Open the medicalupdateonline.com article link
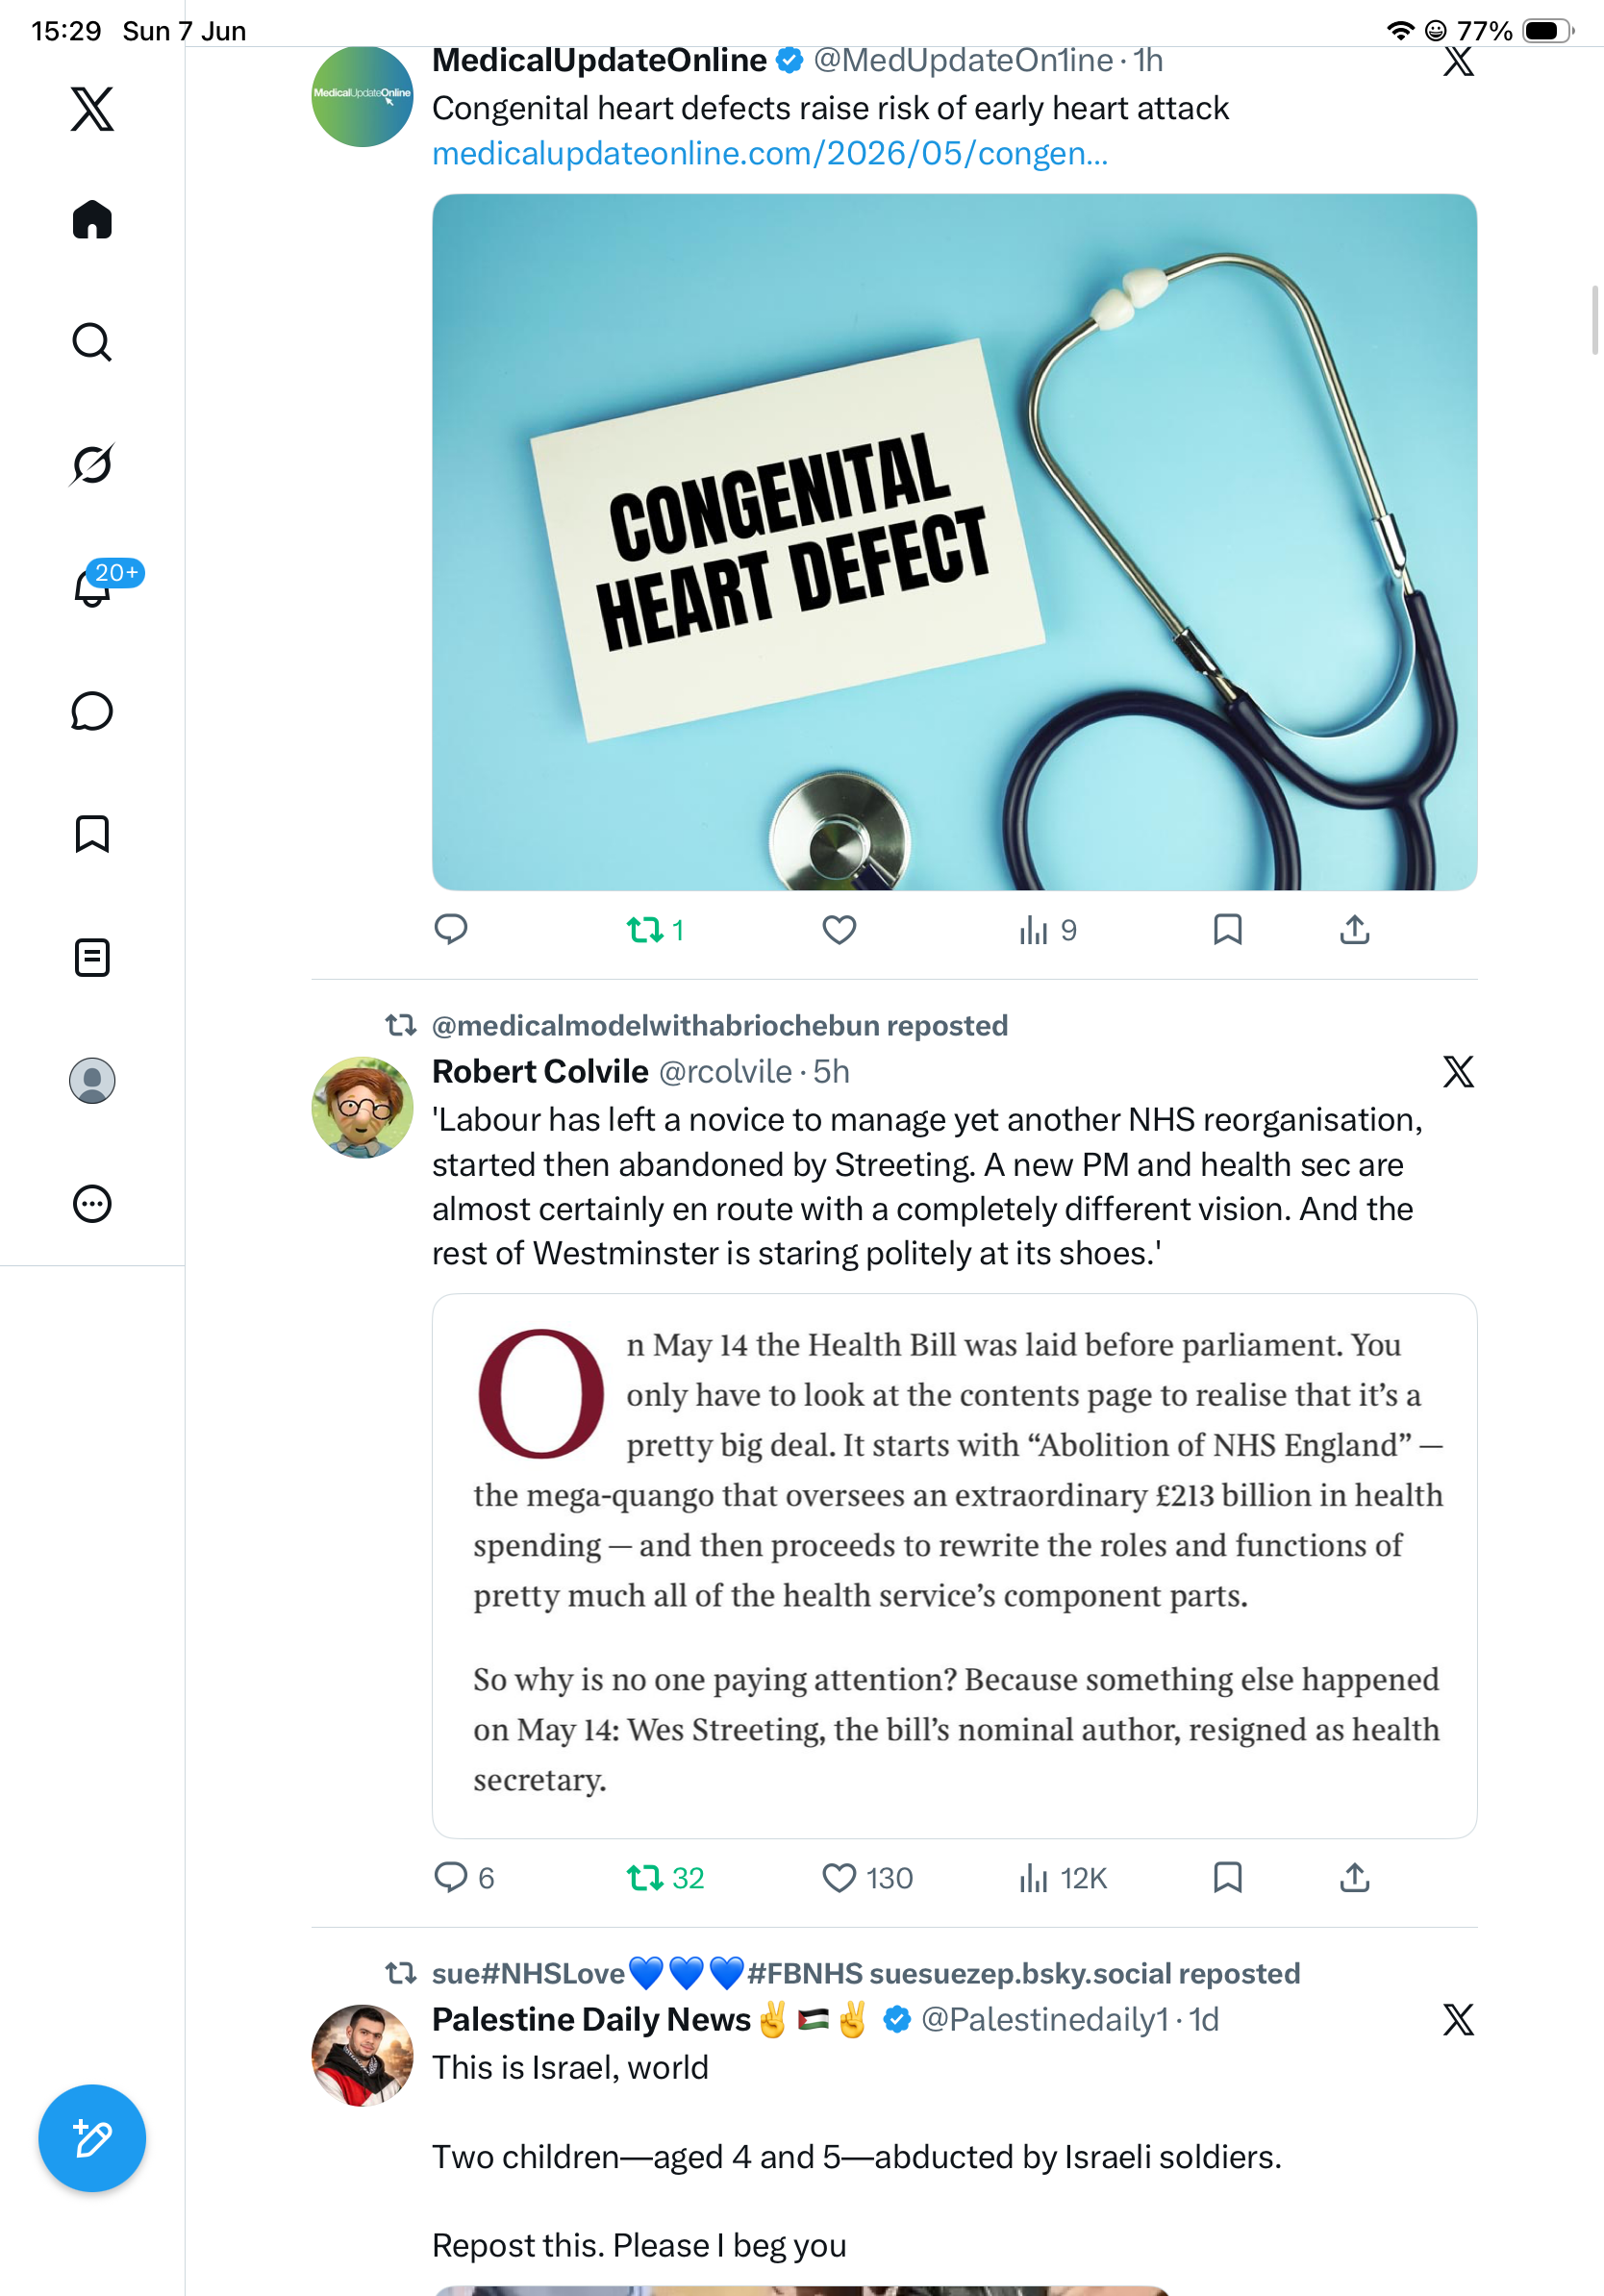Viewport: 1604px width, 2296px height. pyautogui.click(x=770, y=153)
